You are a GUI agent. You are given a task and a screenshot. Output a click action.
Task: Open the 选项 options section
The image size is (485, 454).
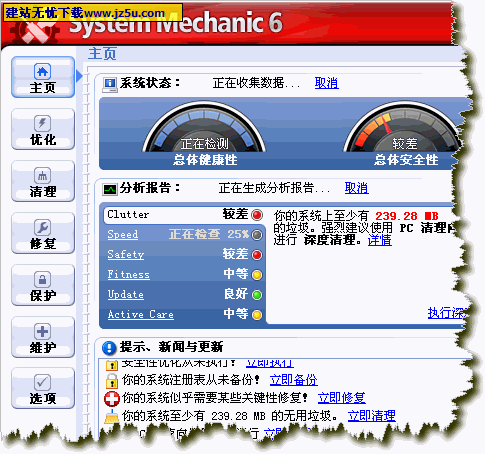point(43,389)
